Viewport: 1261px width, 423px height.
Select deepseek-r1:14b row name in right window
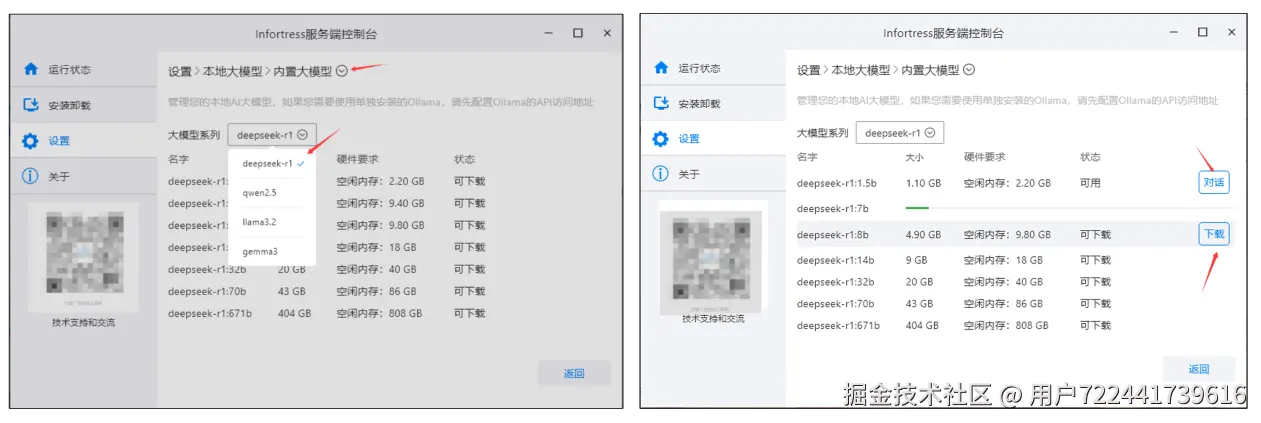(x=835, y=260)
